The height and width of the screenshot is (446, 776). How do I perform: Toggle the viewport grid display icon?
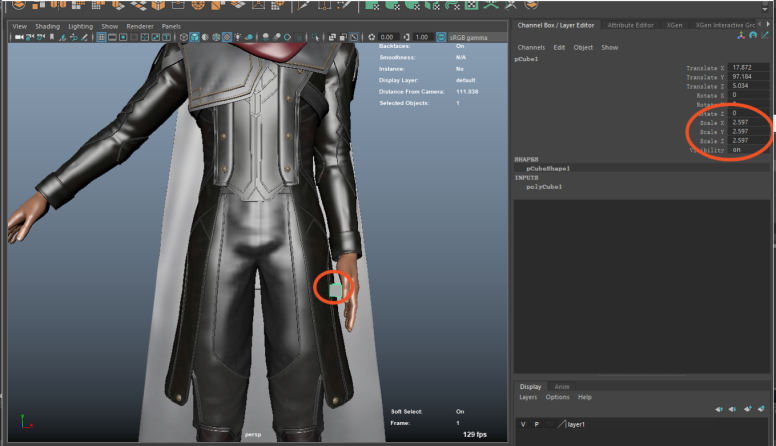[102, 37]
